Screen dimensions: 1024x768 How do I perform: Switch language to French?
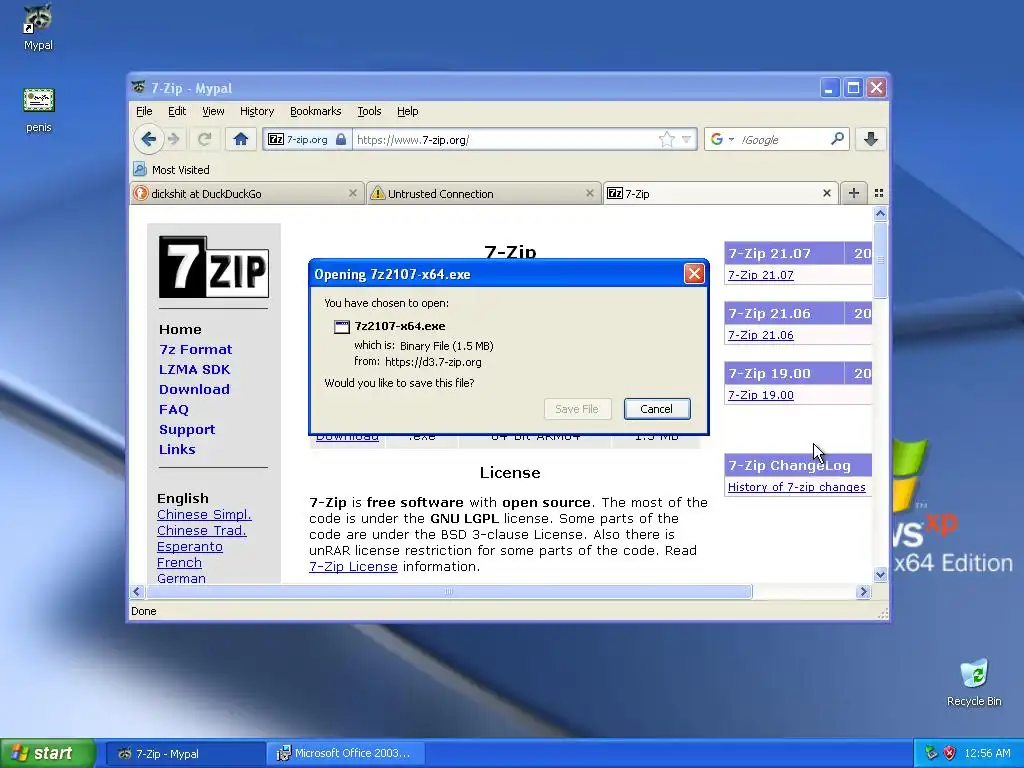click(179, 562)
